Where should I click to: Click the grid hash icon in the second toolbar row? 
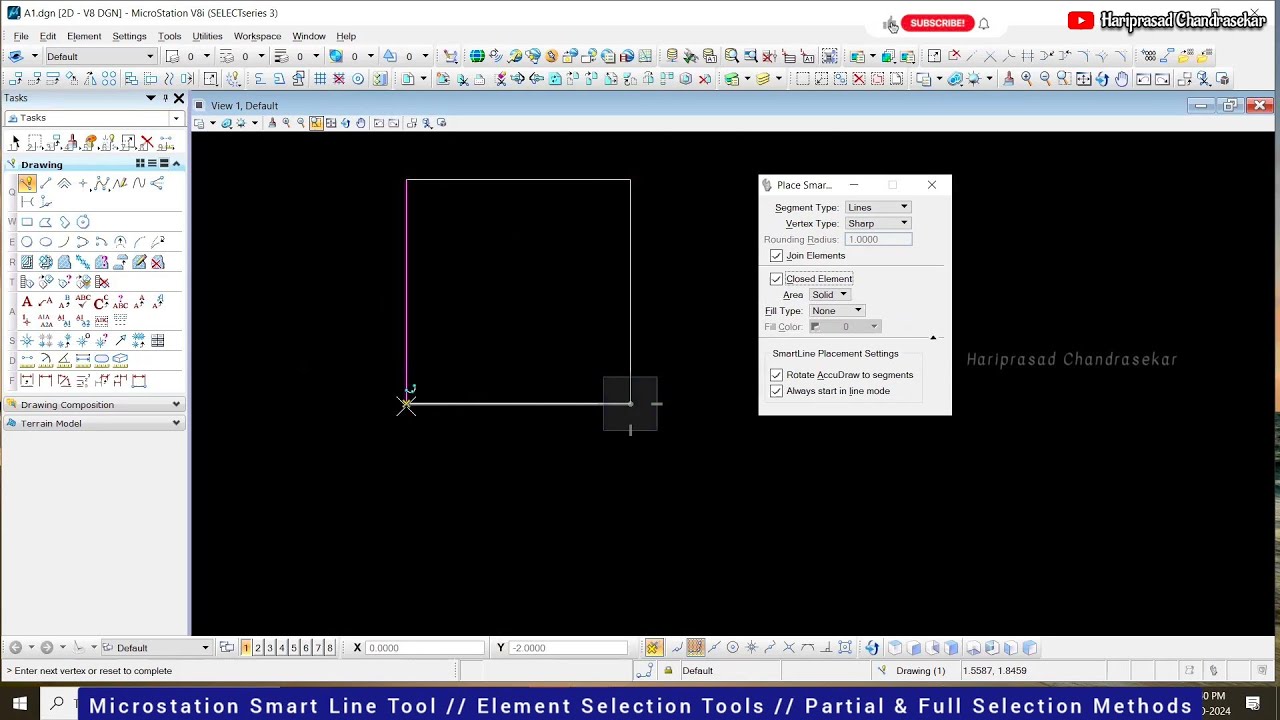[320, 79]
